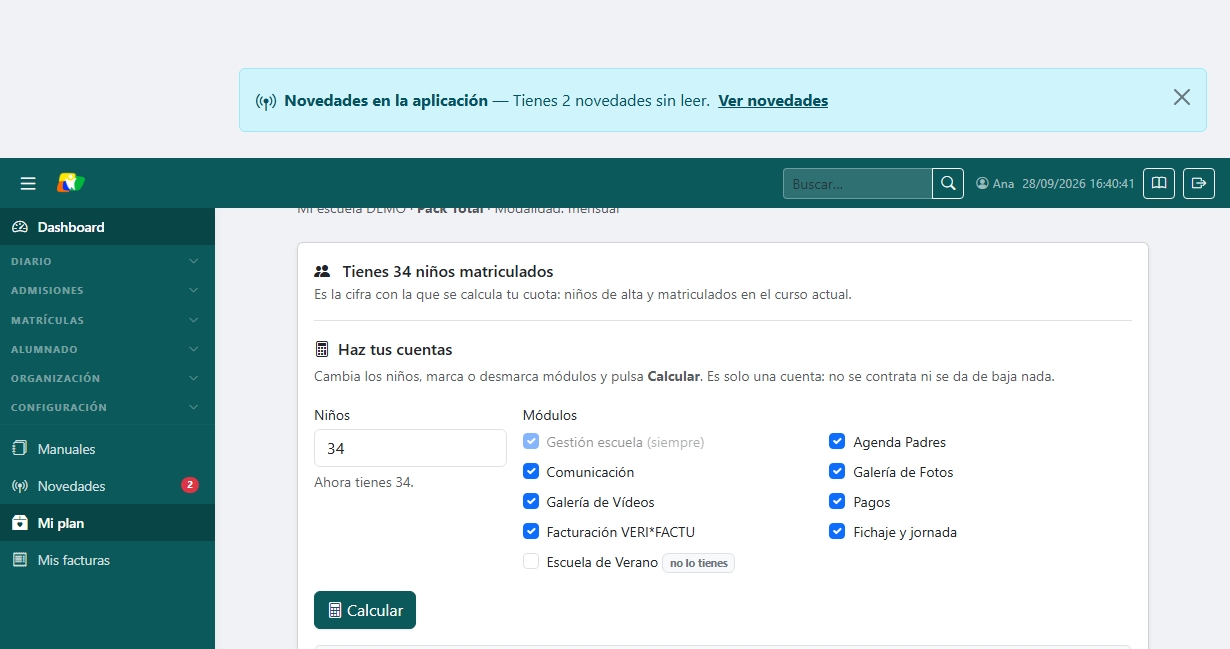Image resolution: width=1230 pixels, height=649 pixels.
Task: Uncheck Facturación VERI*FACTU module
Action: pos(531,531)
